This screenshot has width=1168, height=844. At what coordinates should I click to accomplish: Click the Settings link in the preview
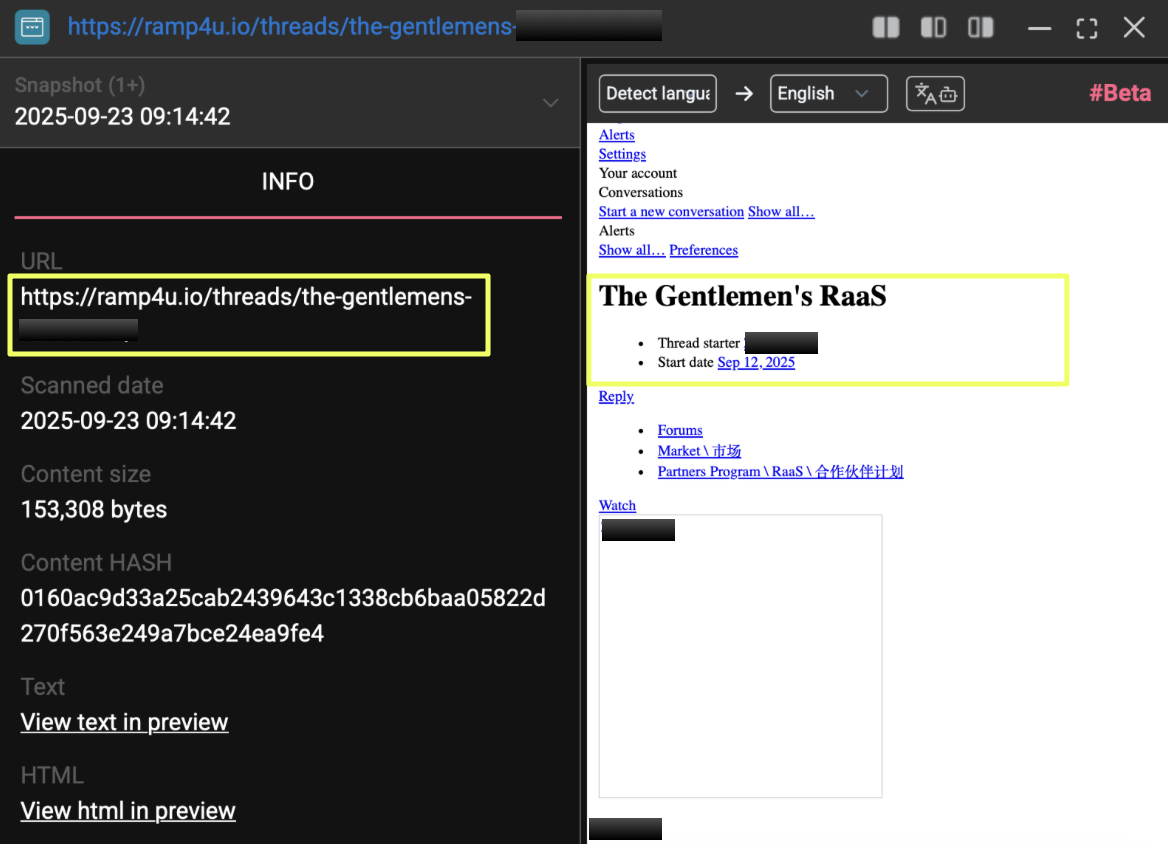622,154
